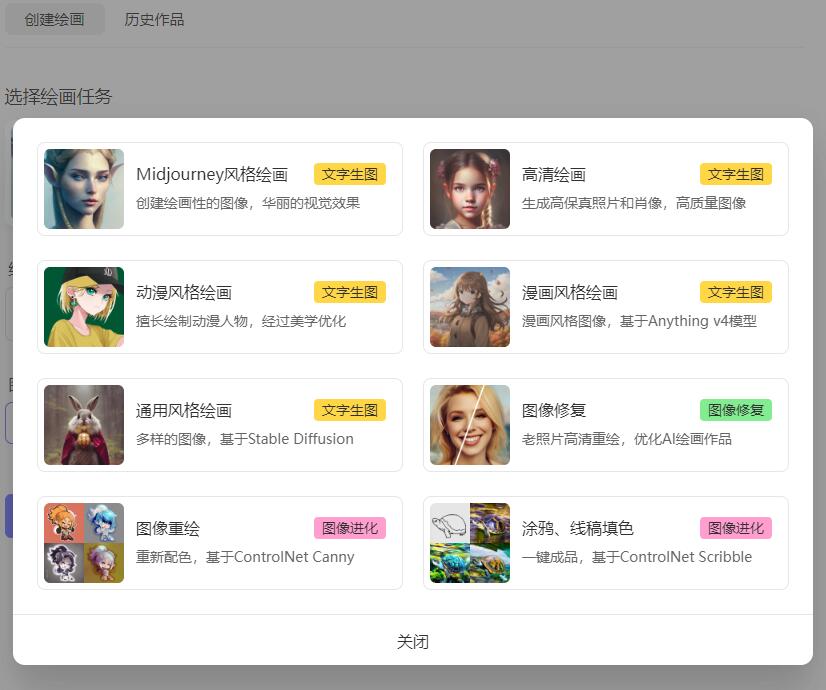
Task: Click the four-character 图像重绘 thumbnail
Action: click(x=84, y=543)
